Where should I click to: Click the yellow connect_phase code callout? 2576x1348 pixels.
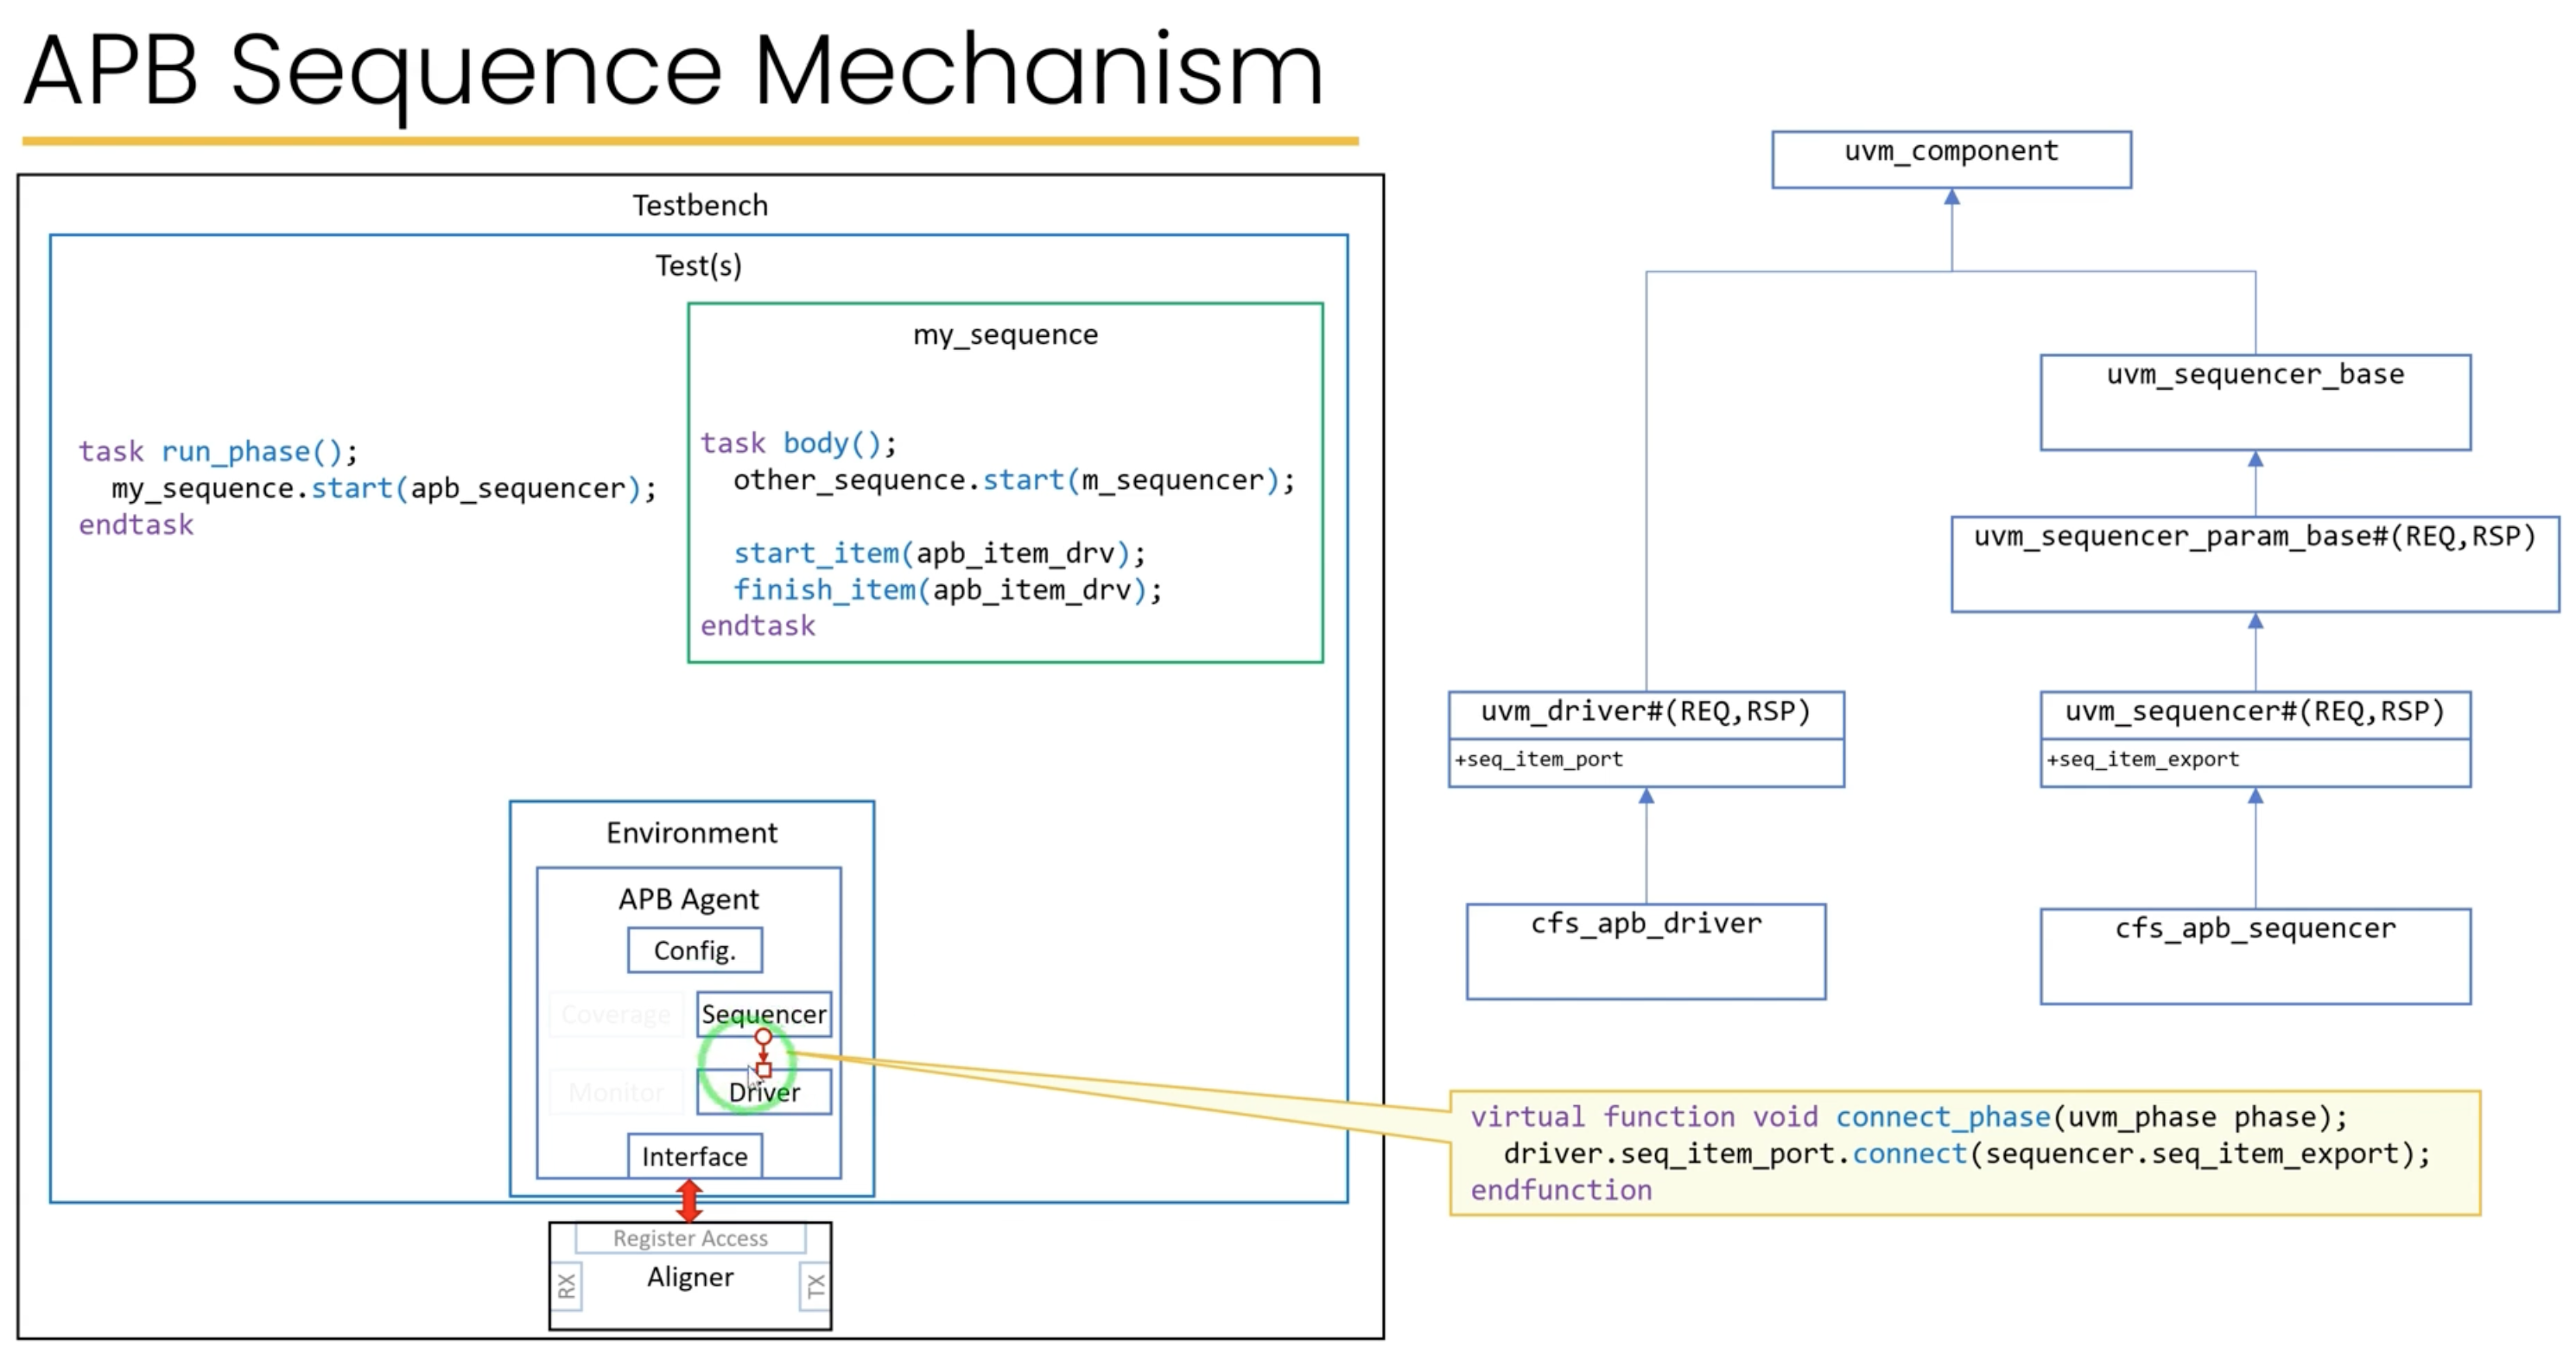(1964, 1153)
